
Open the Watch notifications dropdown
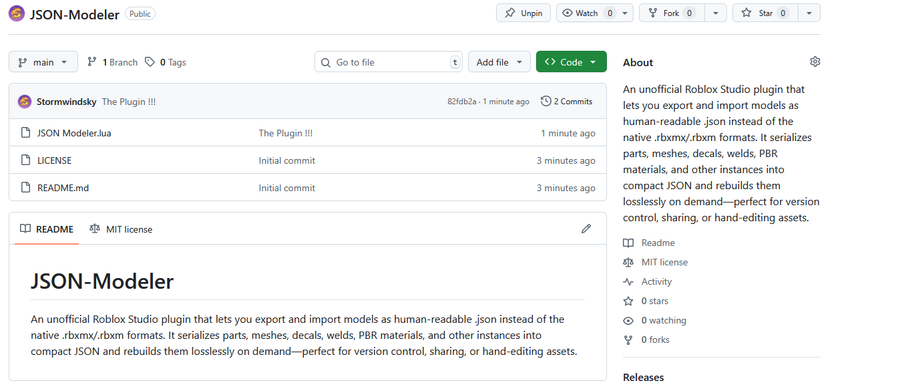pos(595,13)
